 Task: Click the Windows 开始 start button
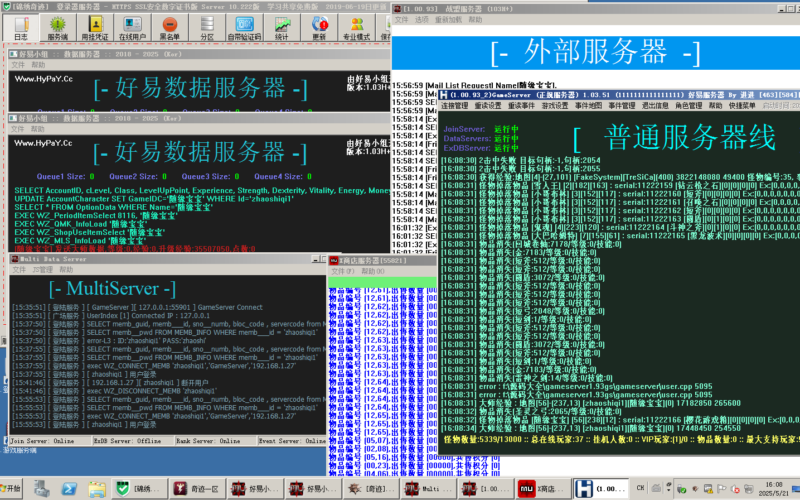pos(17,487)
